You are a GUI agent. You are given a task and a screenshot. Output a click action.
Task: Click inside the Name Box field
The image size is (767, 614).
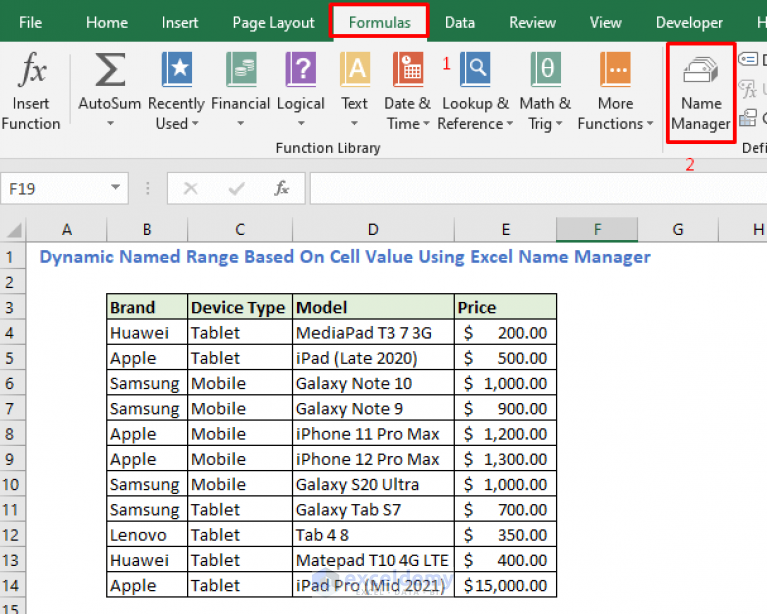54,188
